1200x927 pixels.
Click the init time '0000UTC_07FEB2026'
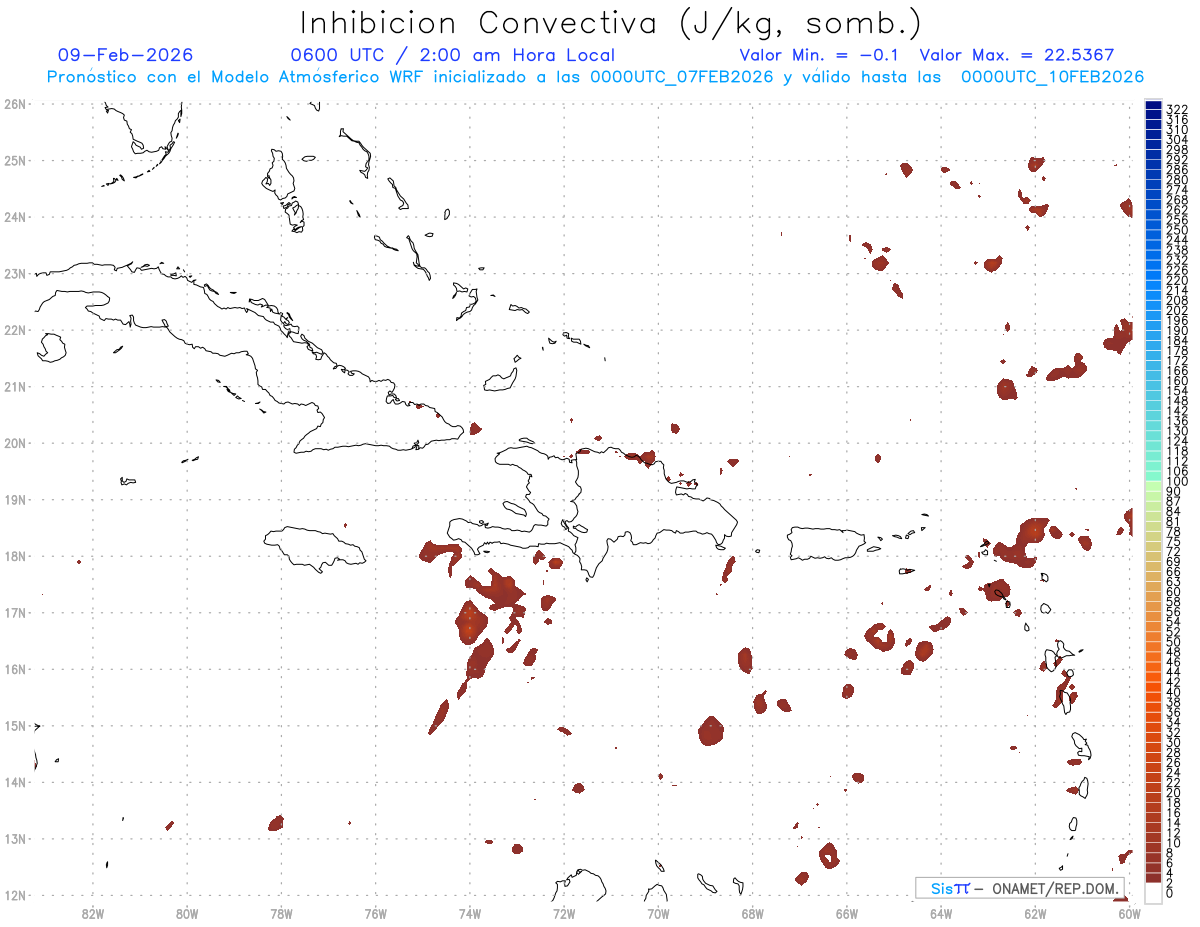coord(682,77)
